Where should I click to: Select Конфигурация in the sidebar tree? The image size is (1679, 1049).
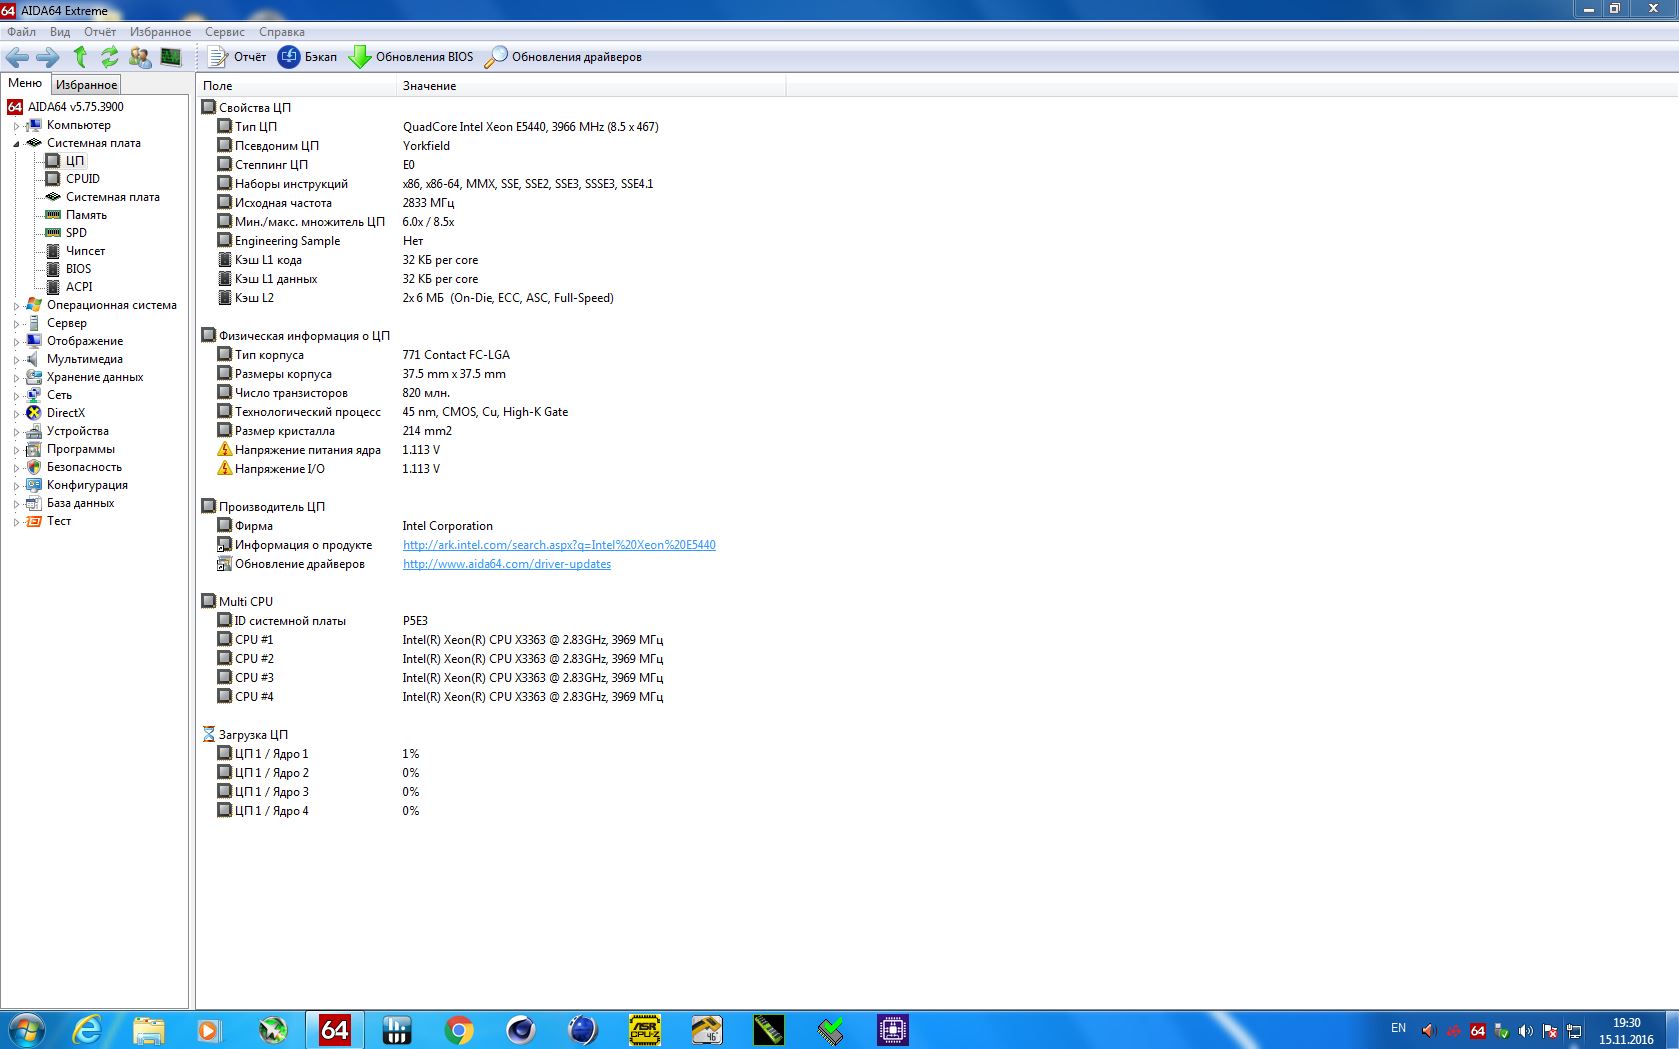coord(87,485)
